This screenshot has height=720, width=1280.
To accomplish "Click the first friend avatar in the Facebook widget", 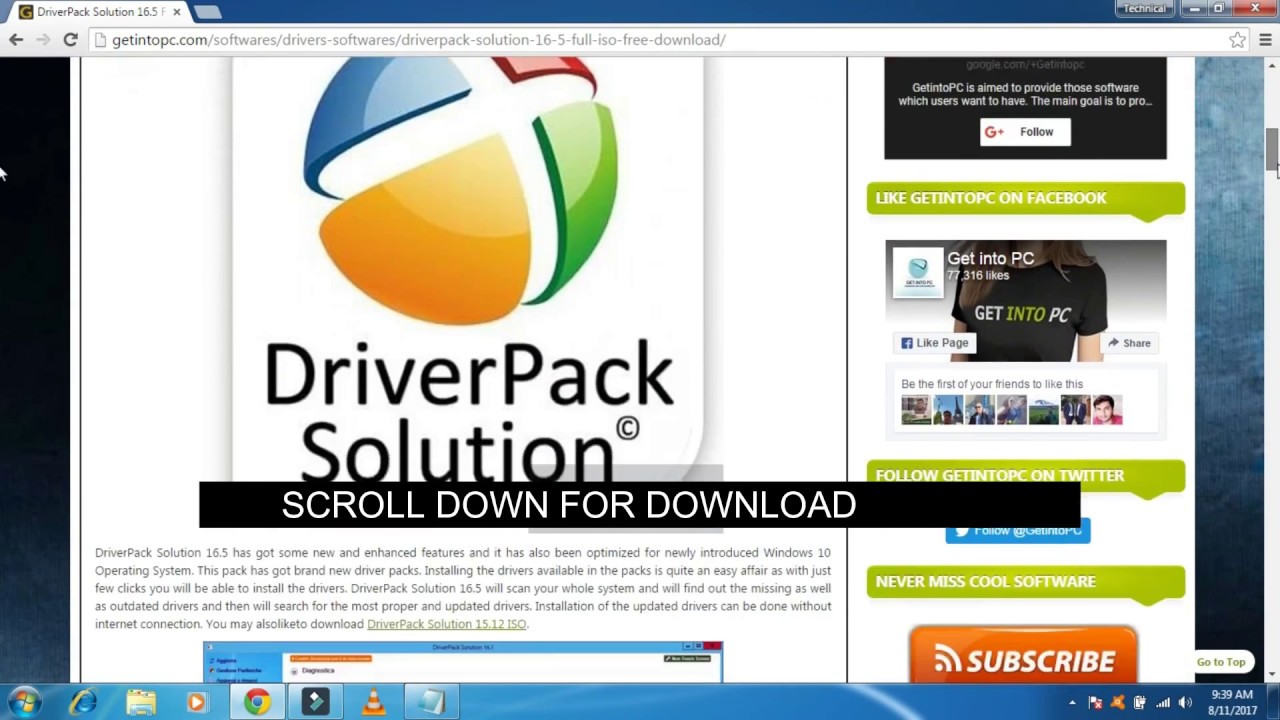I will pos(915,410).
